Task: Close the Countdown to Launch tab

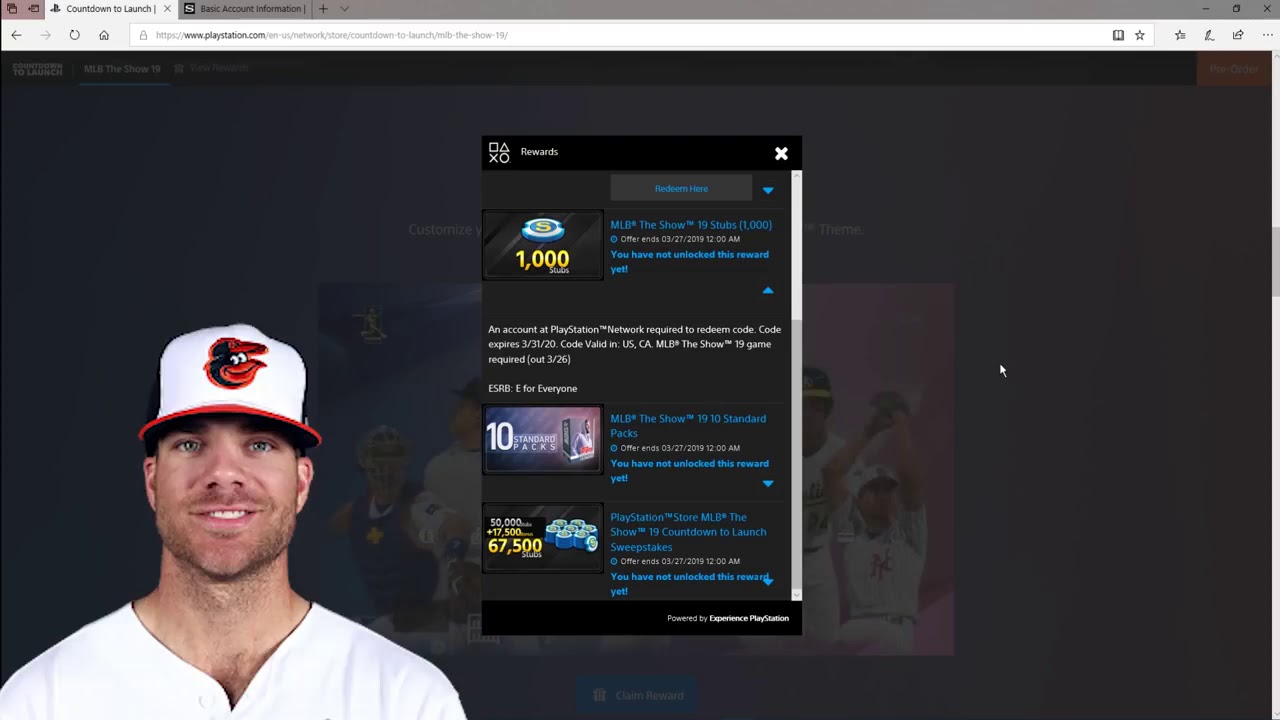Action: tap(167, 9)
